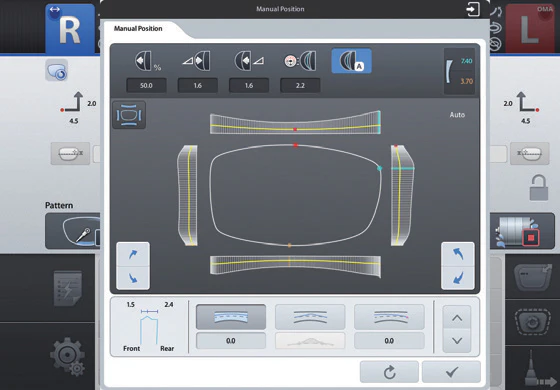Activate the automatic bevel mode icon
The image size is (560, 390).
point(351,61)
